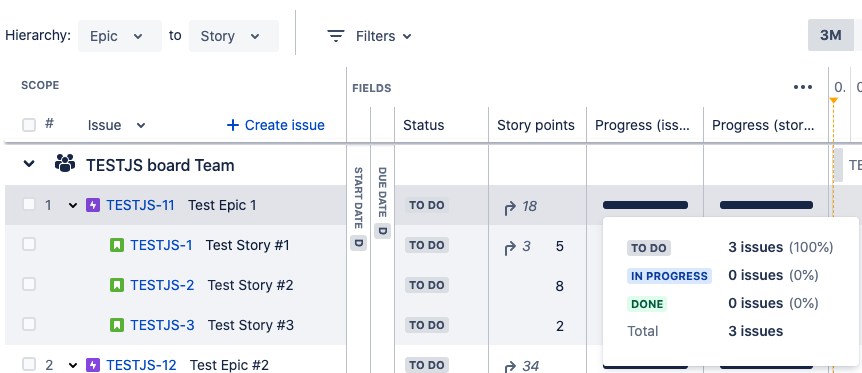Click the Status column header
This screenshot has height=373, width=862.
423,125
